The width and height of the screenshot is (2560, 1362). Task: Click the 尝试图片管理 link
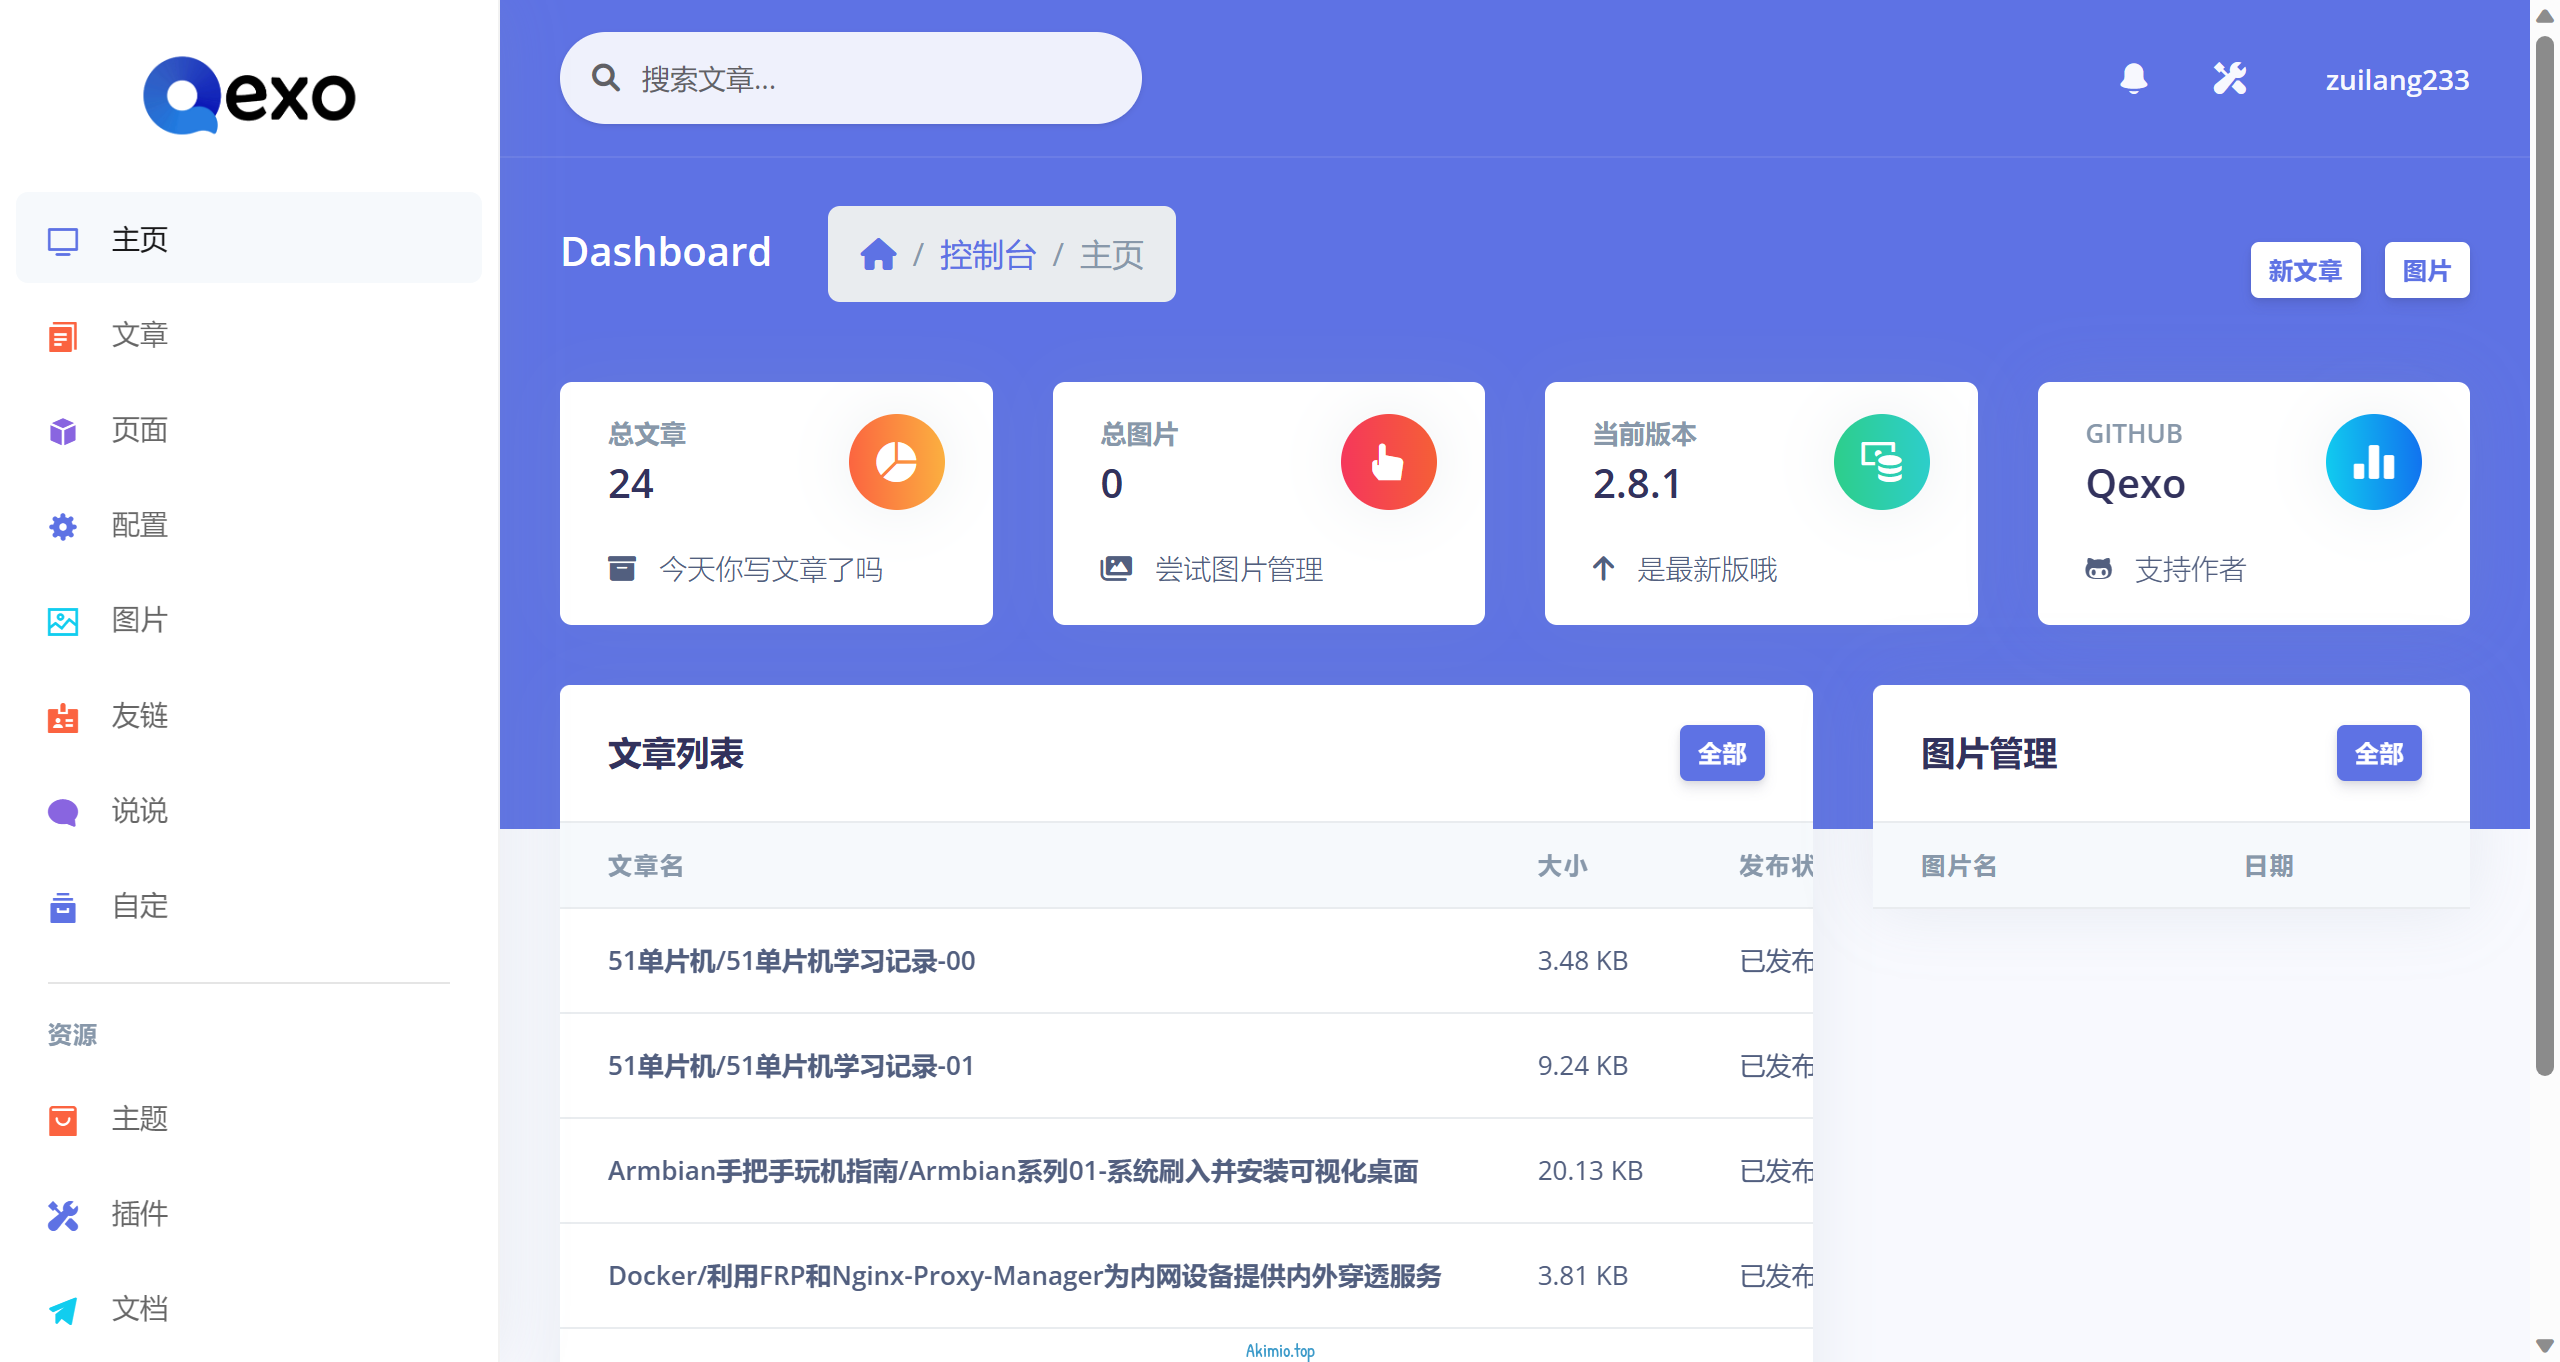point(1239,569)
